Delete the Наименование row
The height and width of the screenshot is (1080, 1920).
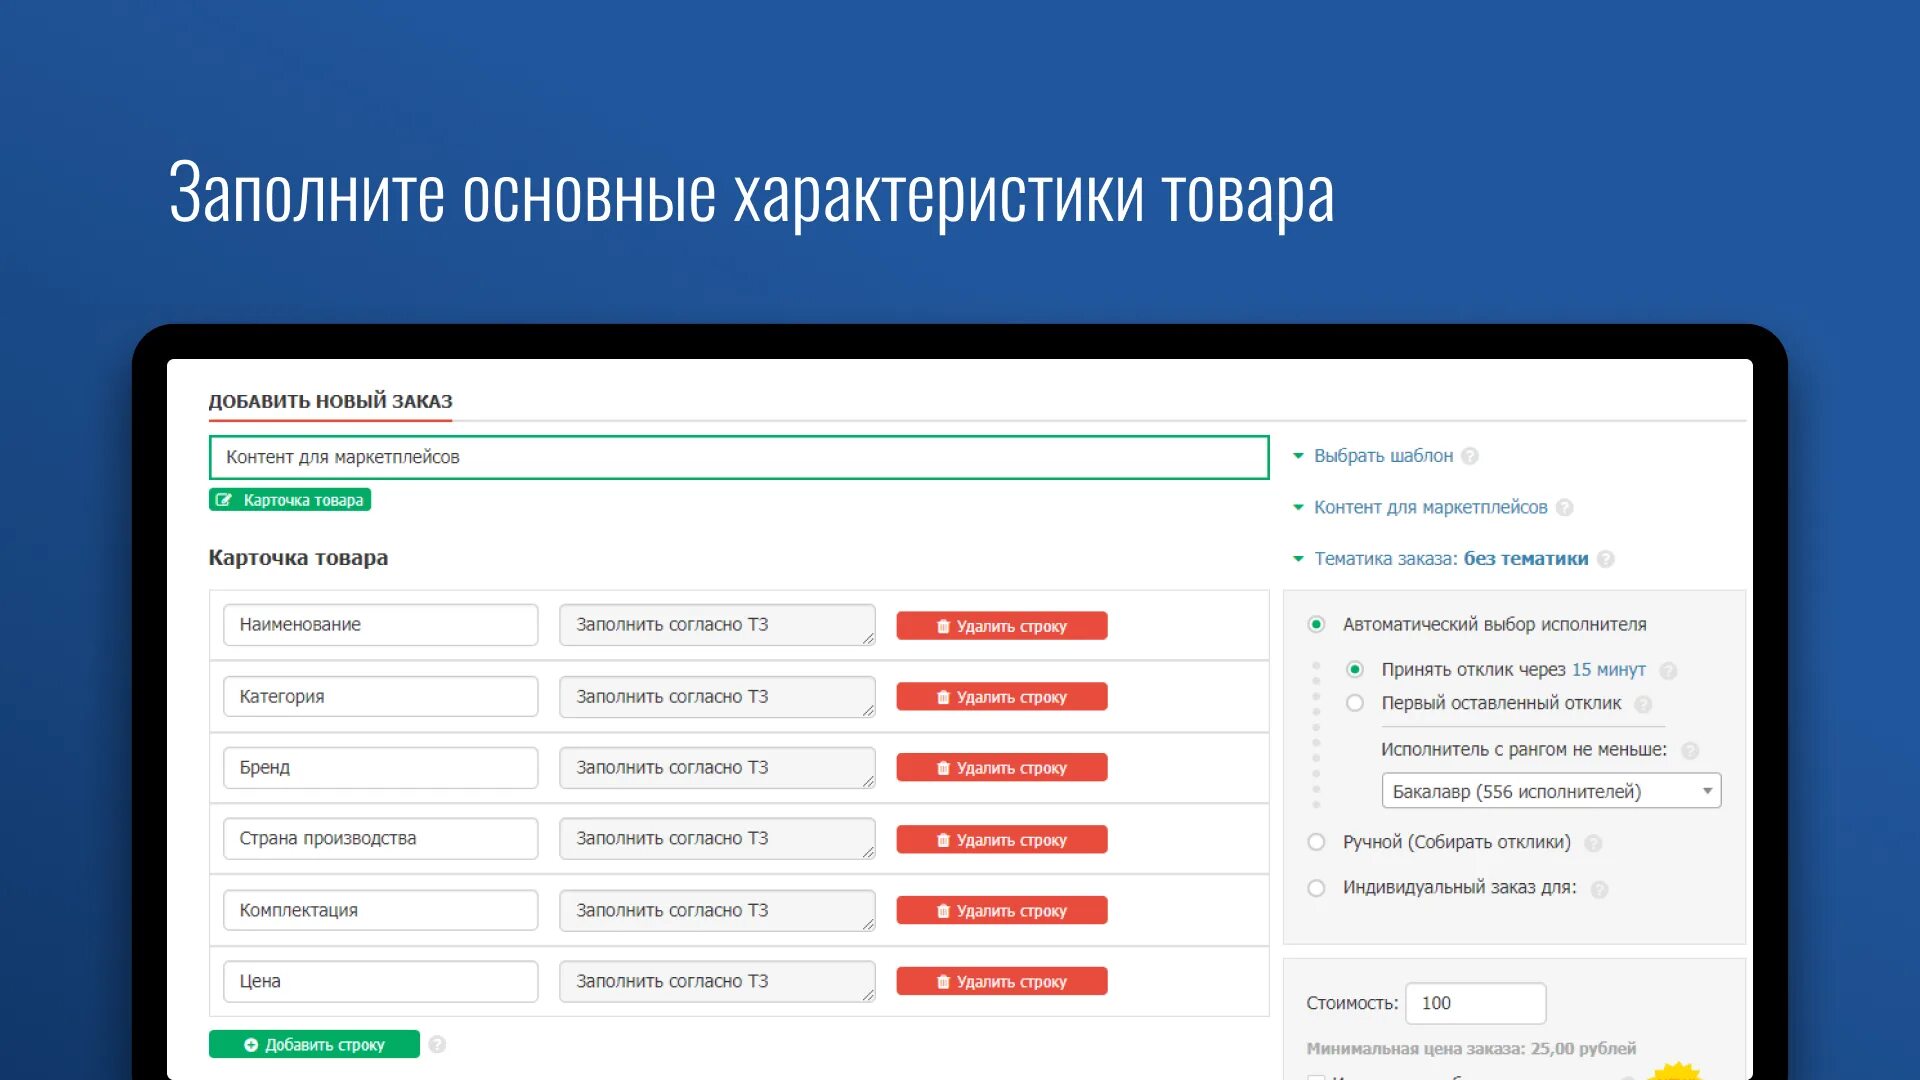pyautogui.click(x=1002, y=626)
